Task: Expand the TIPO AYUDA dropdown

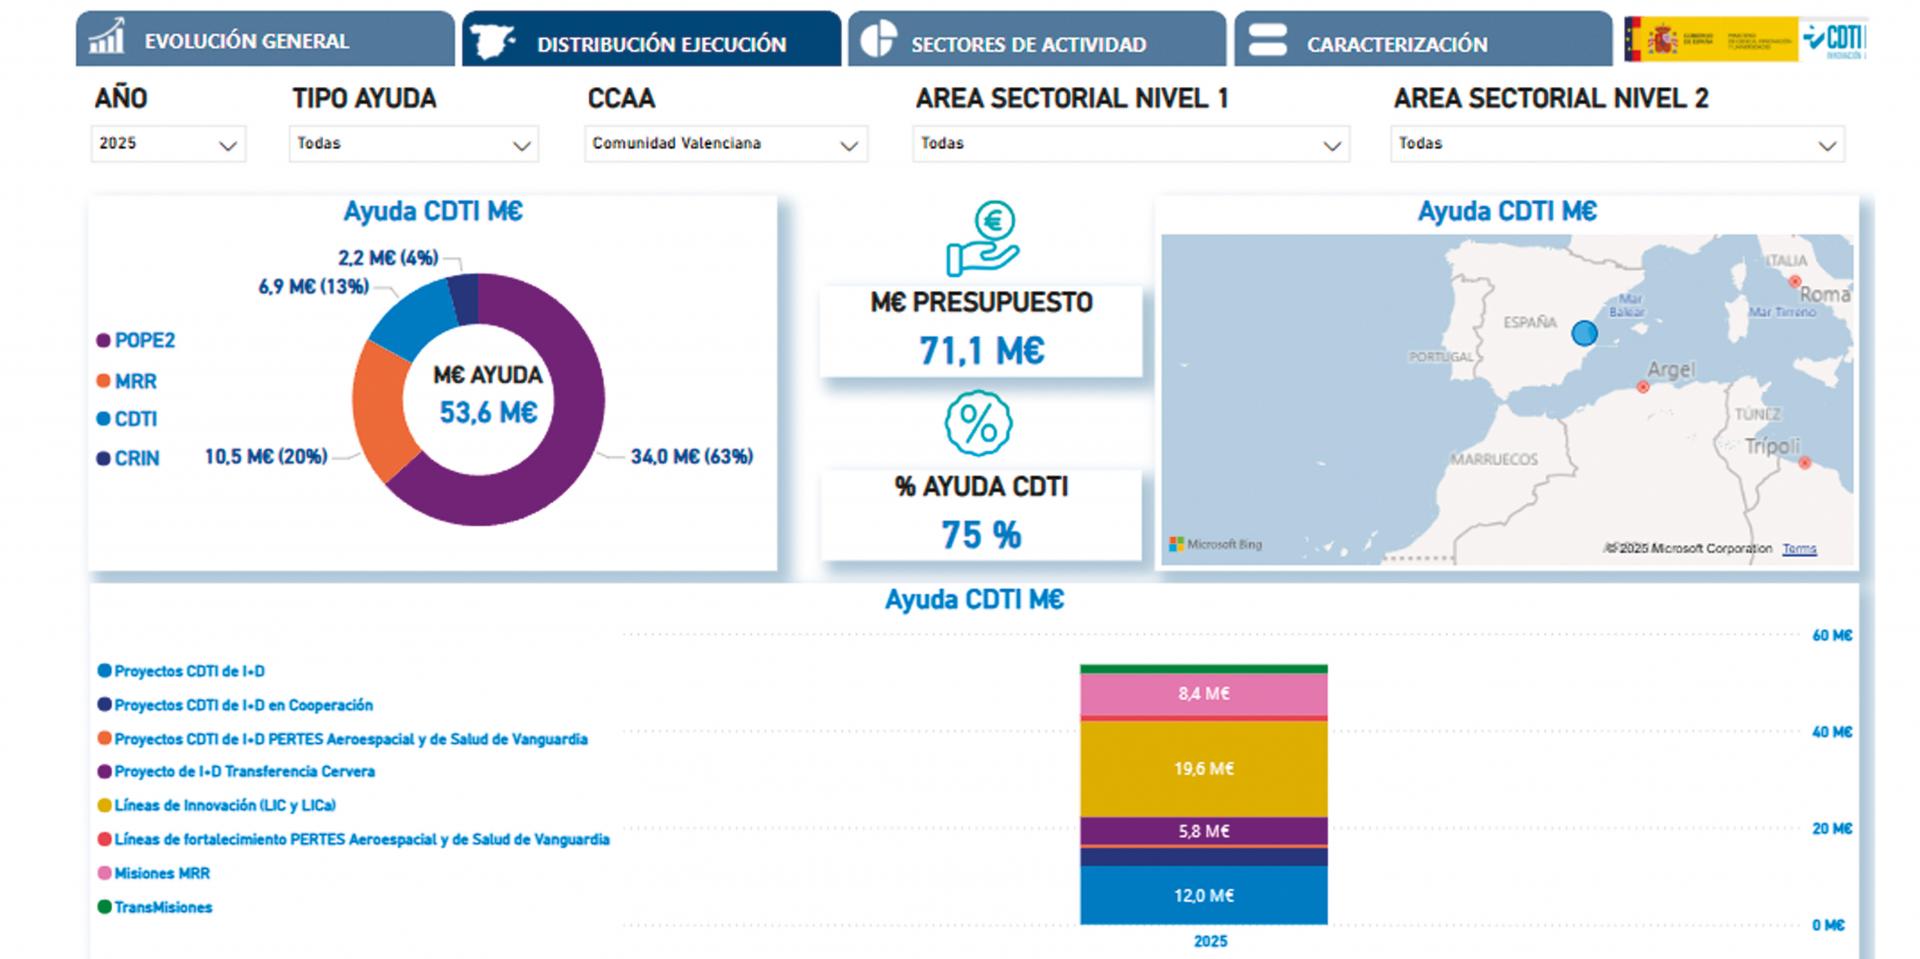Action: (x=413, y=144)
